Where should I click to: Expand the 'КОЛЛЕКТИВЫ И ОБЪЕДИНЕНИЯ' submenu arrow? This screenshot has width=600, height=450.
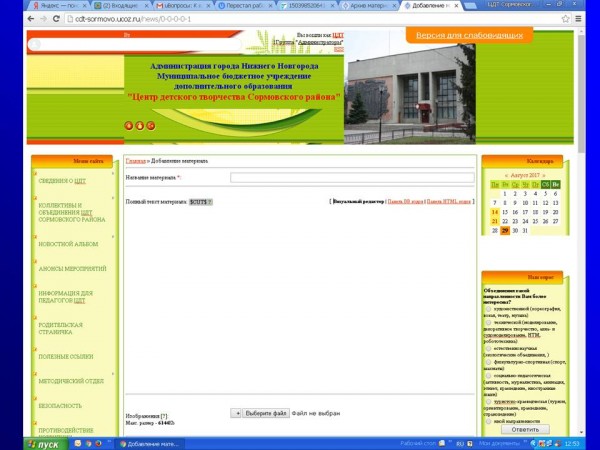(113, 198)
